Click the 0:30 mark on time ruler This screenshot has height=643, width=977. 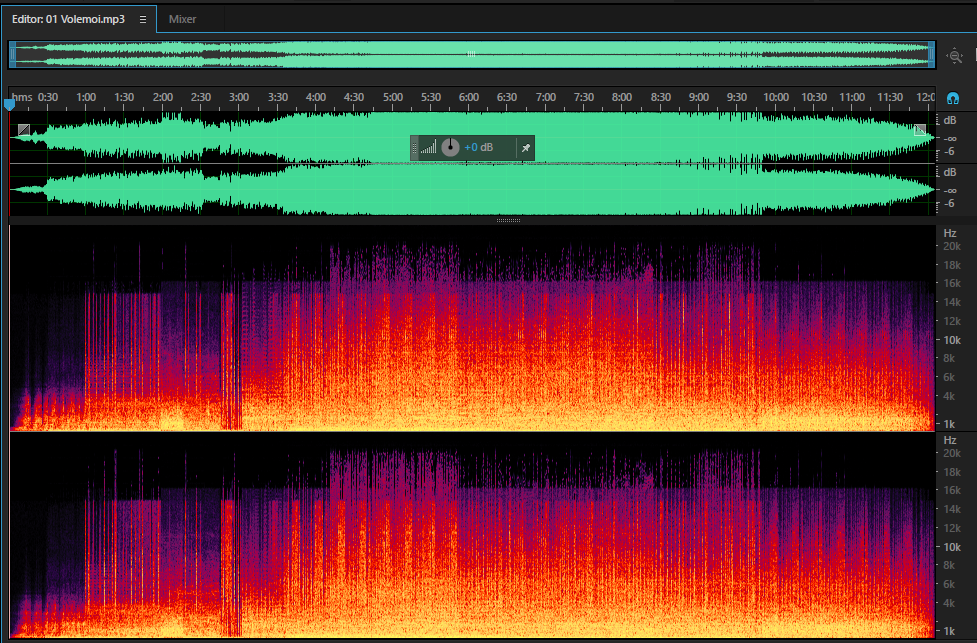click(x=48, y=97)
